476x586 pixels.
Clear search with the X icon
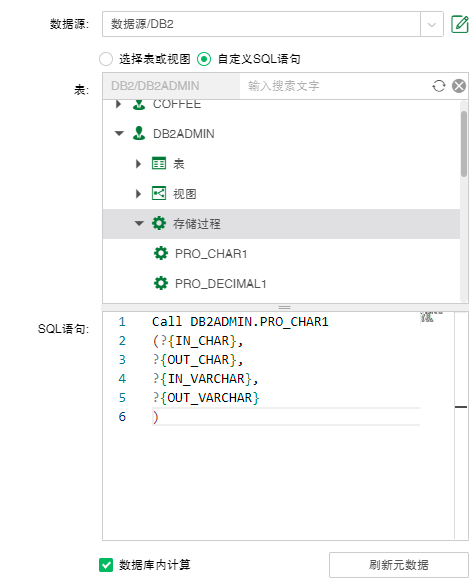(459, 86)
